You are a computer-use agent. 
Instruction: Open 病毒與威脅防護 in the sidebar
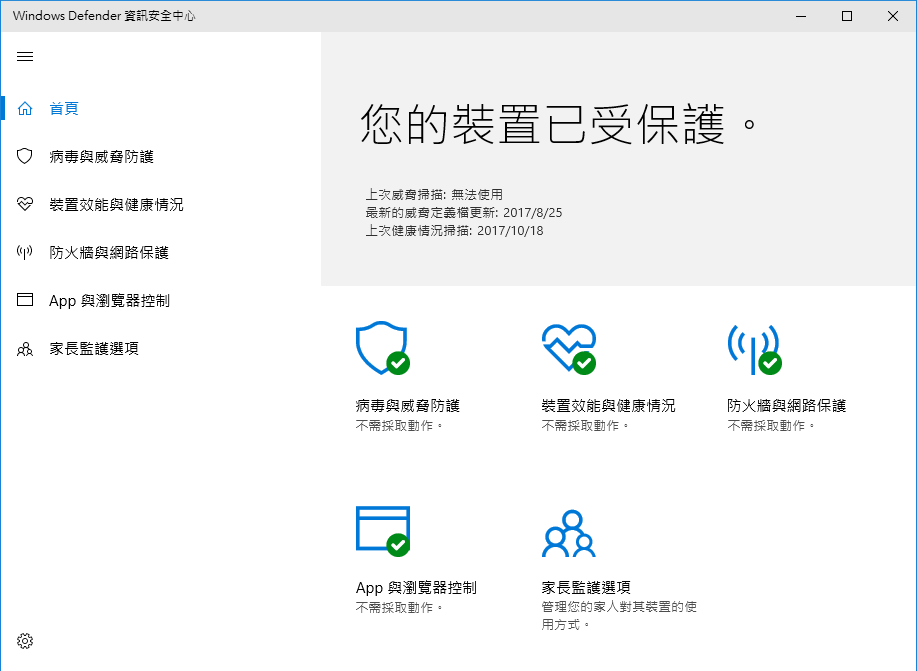[102, 156]
